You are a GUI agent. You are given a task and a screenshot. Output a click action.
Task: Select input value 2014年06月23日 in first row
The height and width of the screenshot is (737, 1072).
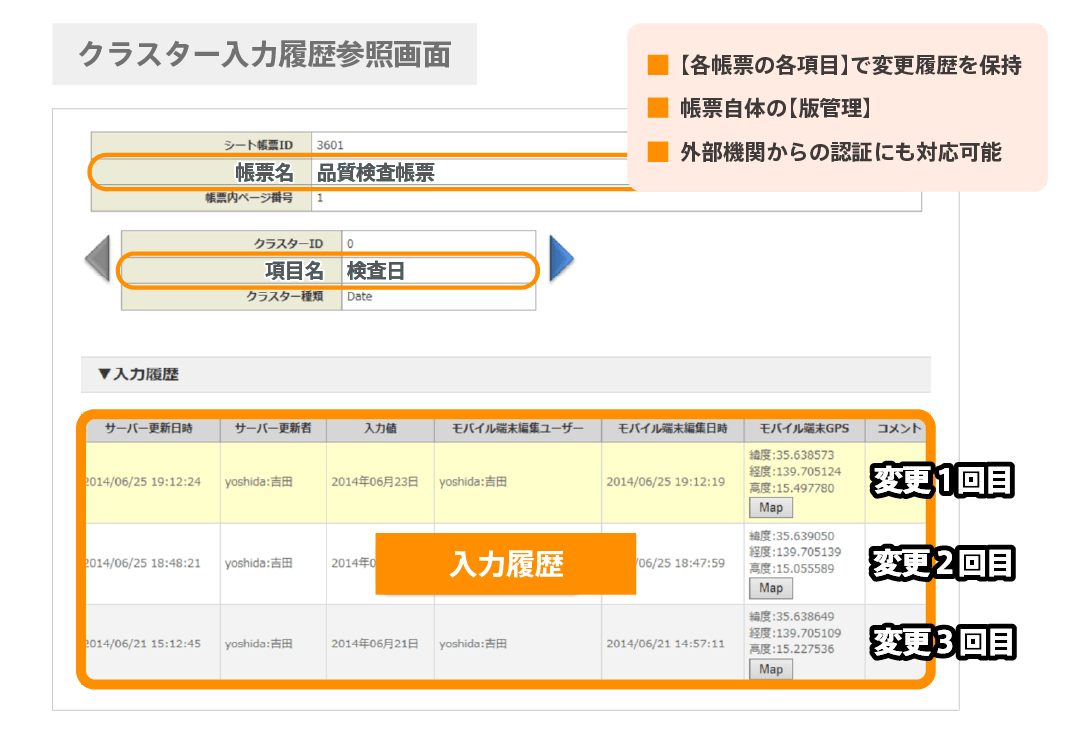tap(375, 482)
